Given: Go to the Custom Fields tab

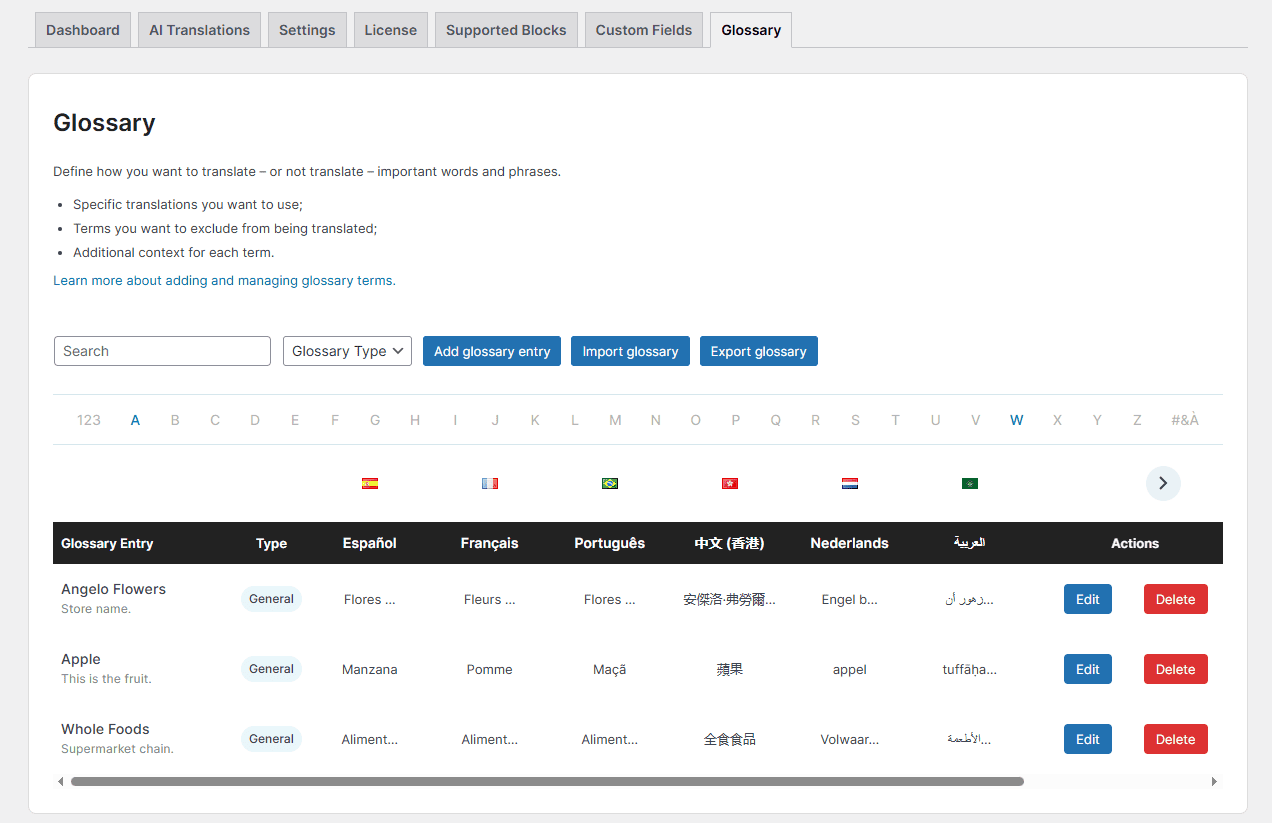Looking at the screenshot, I should coord(643,30).
